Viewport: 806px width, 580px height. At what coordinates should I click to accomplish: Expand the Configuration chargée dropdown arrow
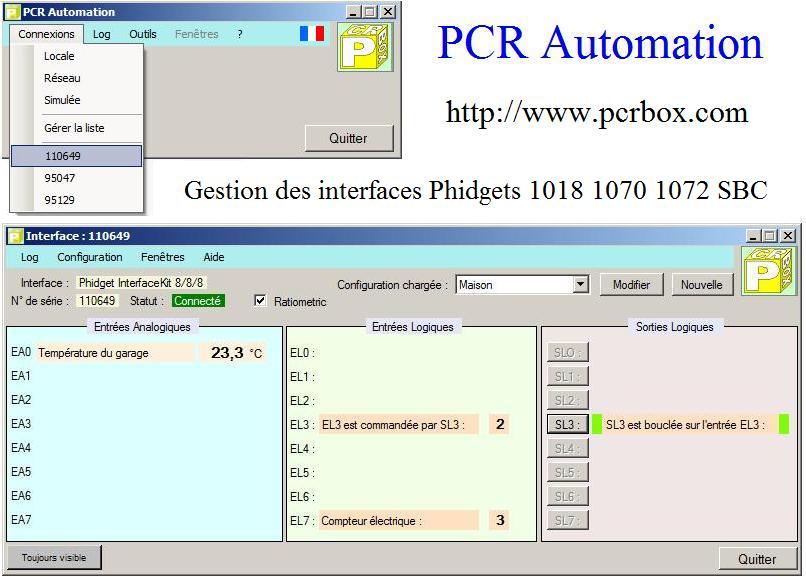pos(580,285)
